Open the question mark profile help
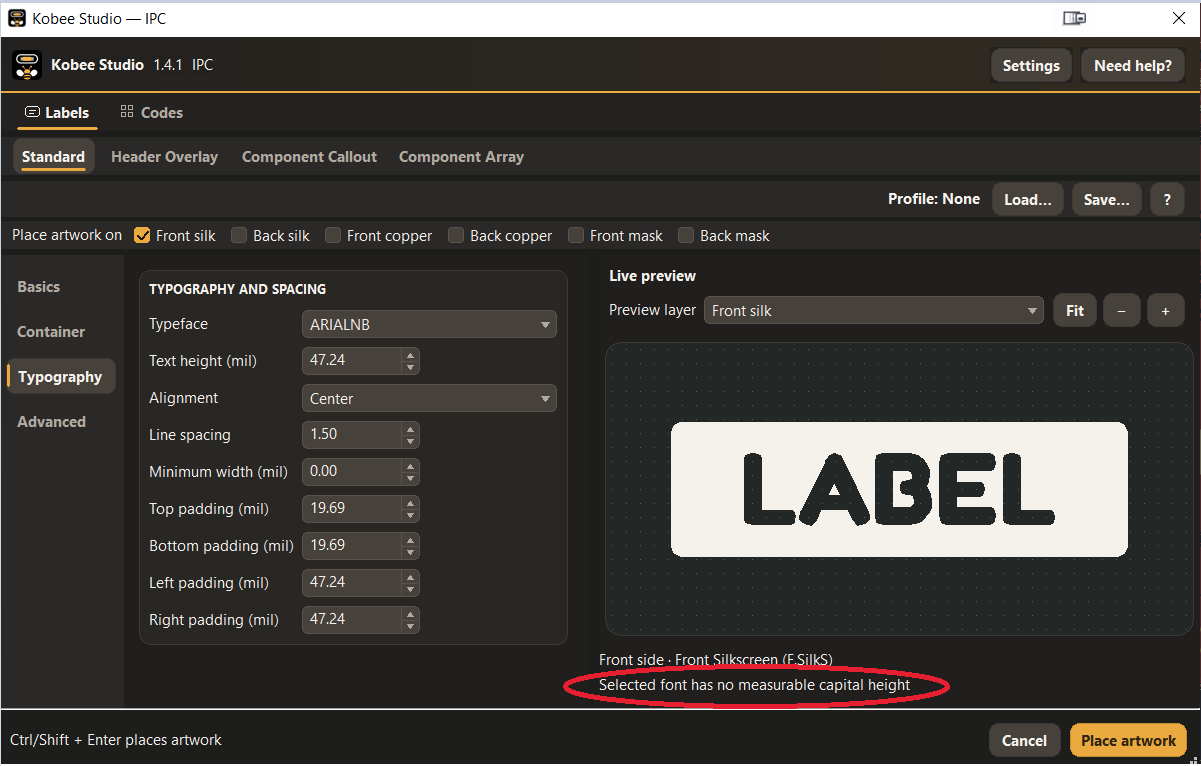The image size is (1201, 766). point(1167,199)
